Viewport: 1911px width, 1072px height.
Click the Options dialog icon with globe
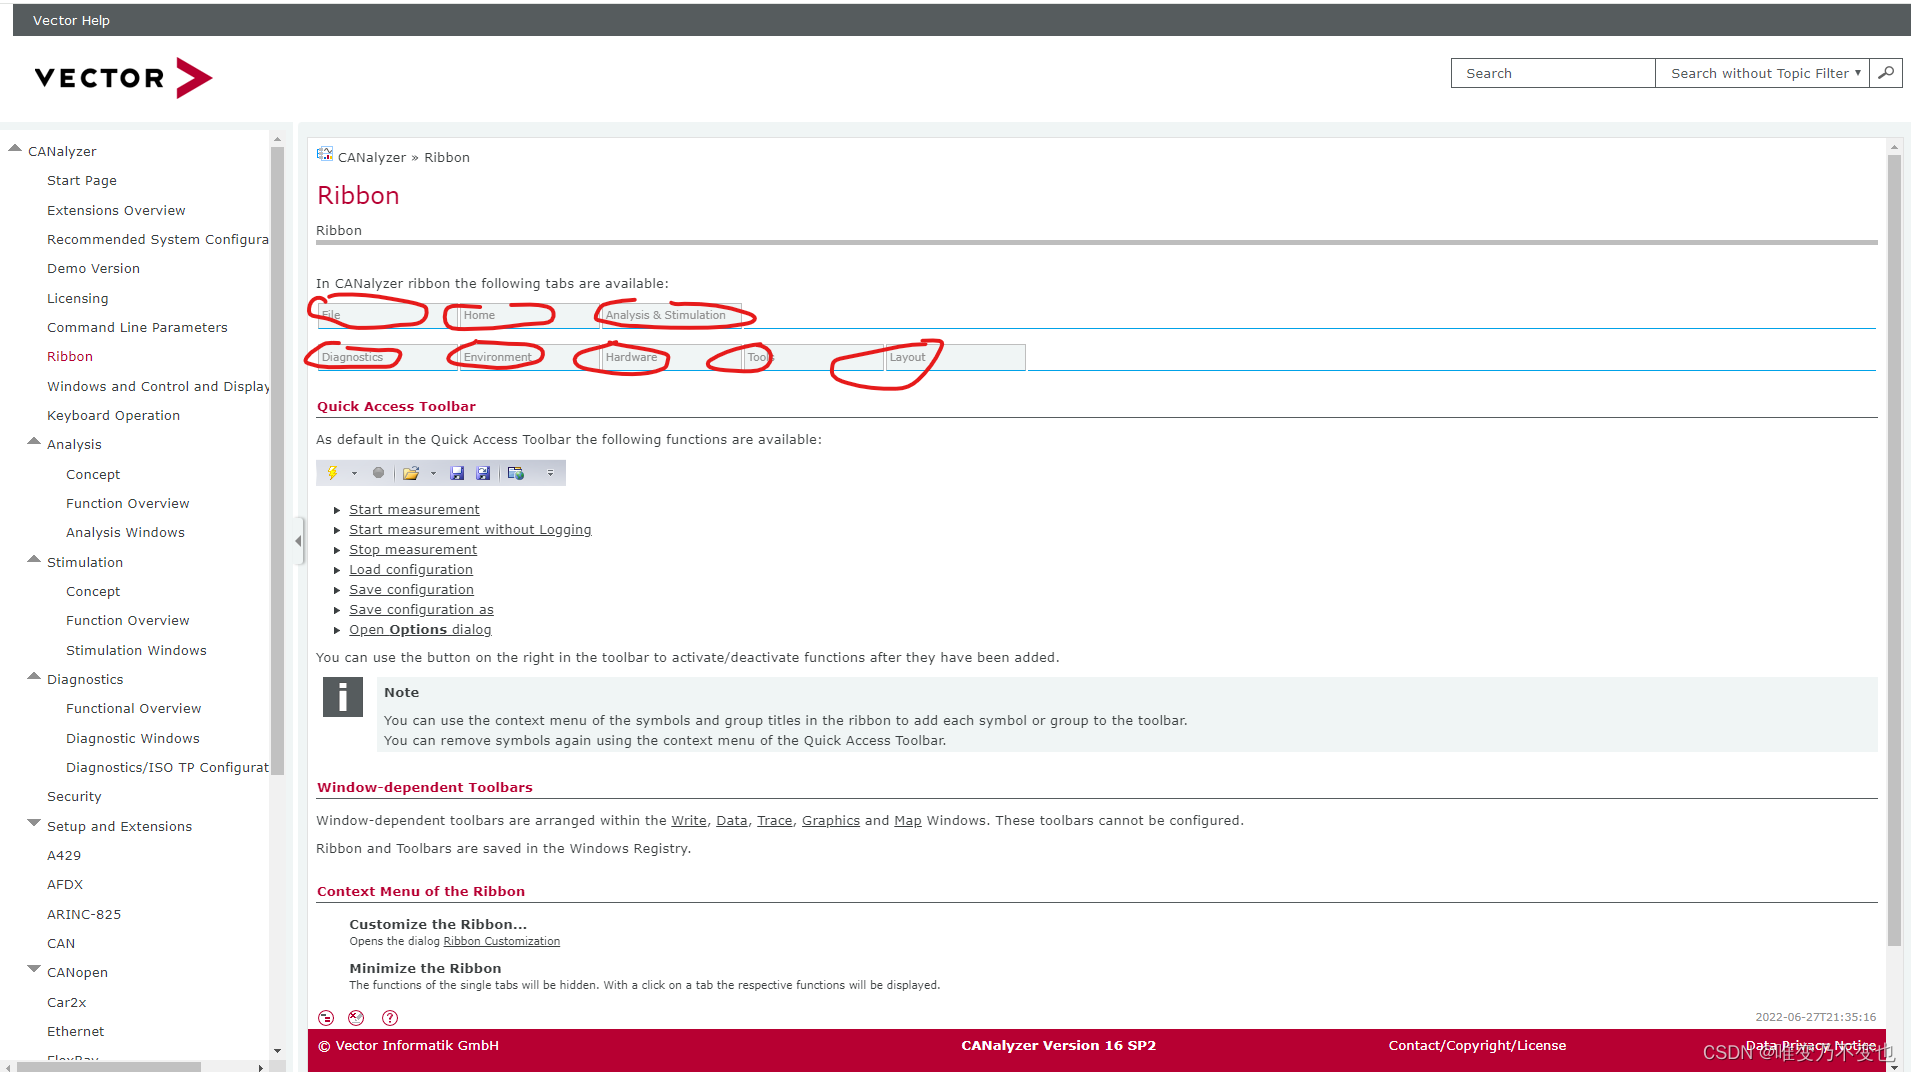(516, 473)
